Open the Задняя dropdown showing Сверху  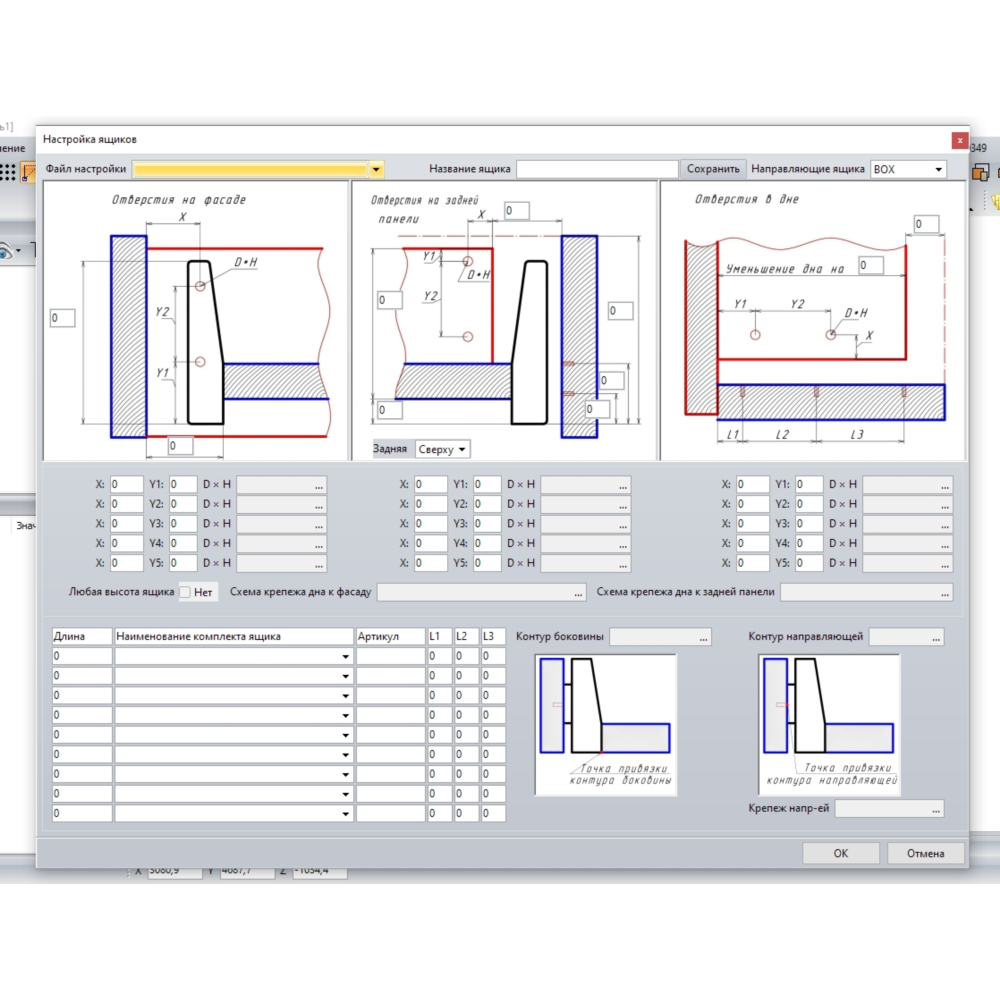pyautogui.click(x=443, y=450)
